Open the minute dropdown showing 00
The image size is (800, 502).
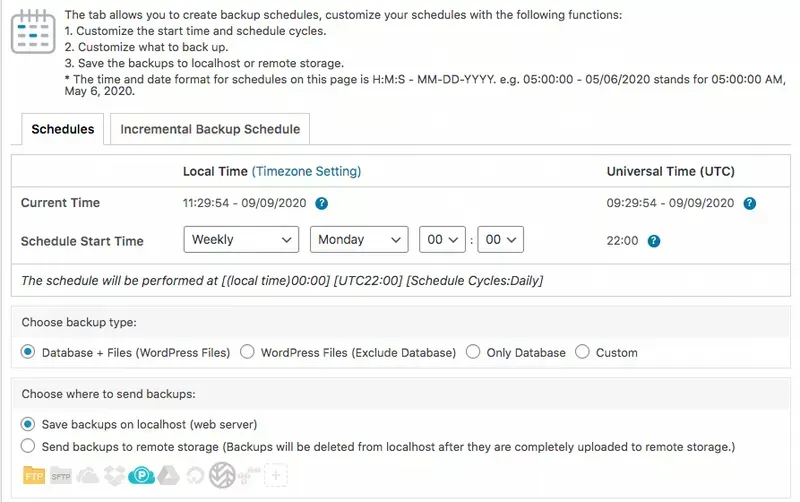coord(501,239)
